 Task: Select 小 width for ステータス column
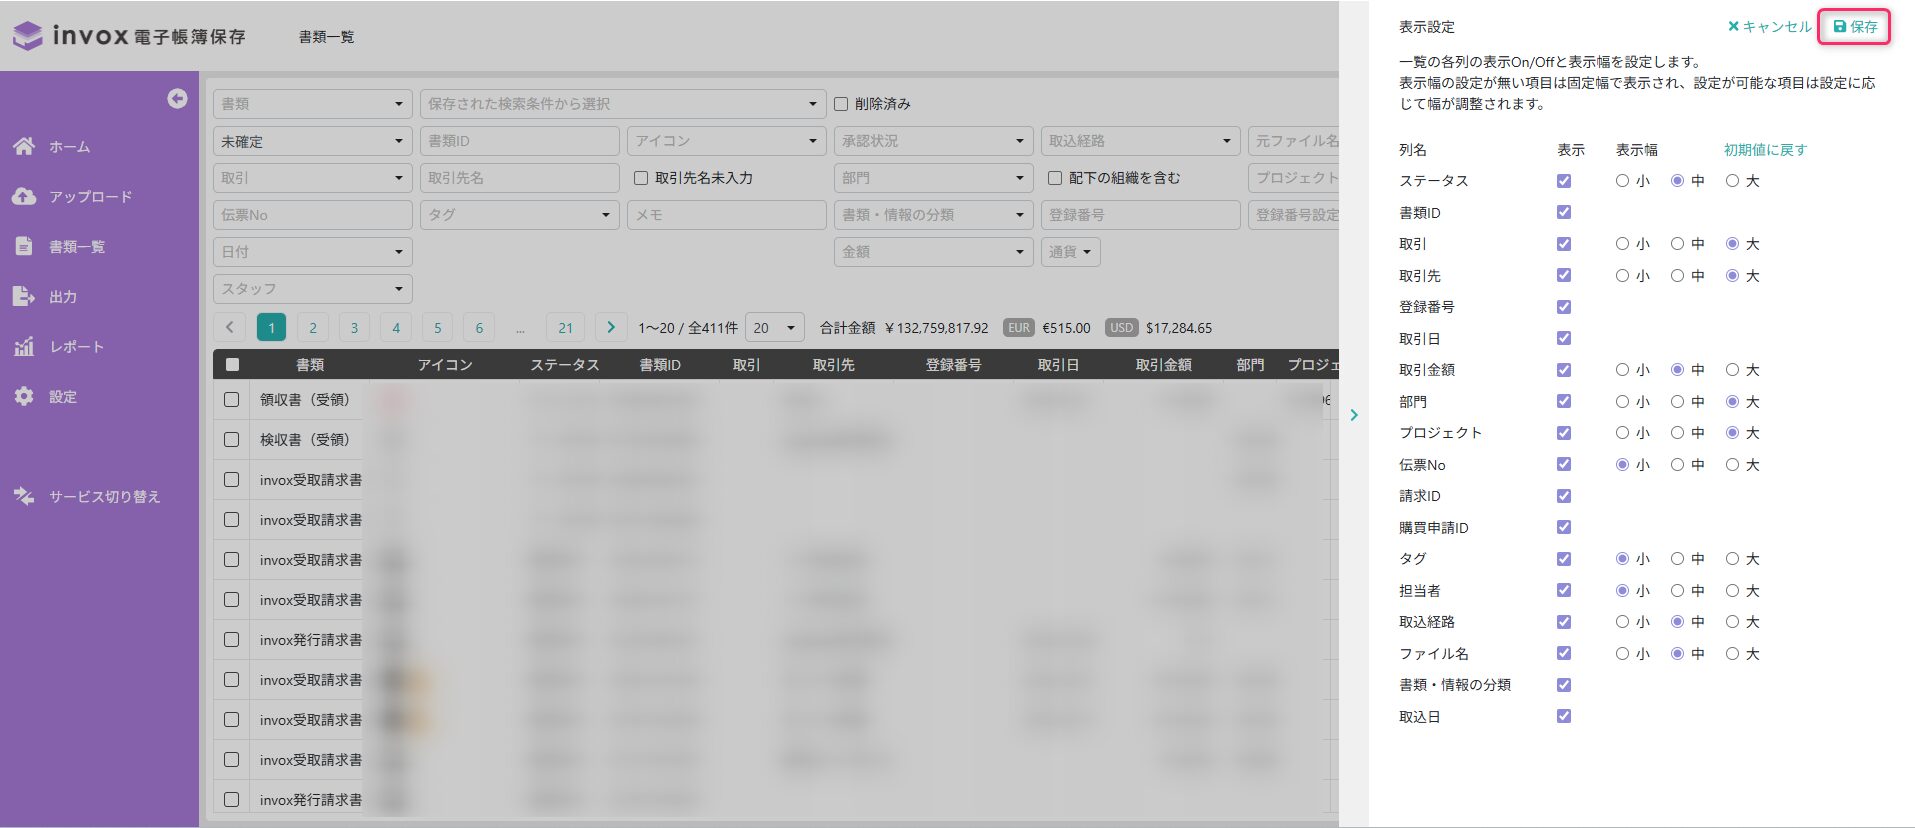[1622, 181]
